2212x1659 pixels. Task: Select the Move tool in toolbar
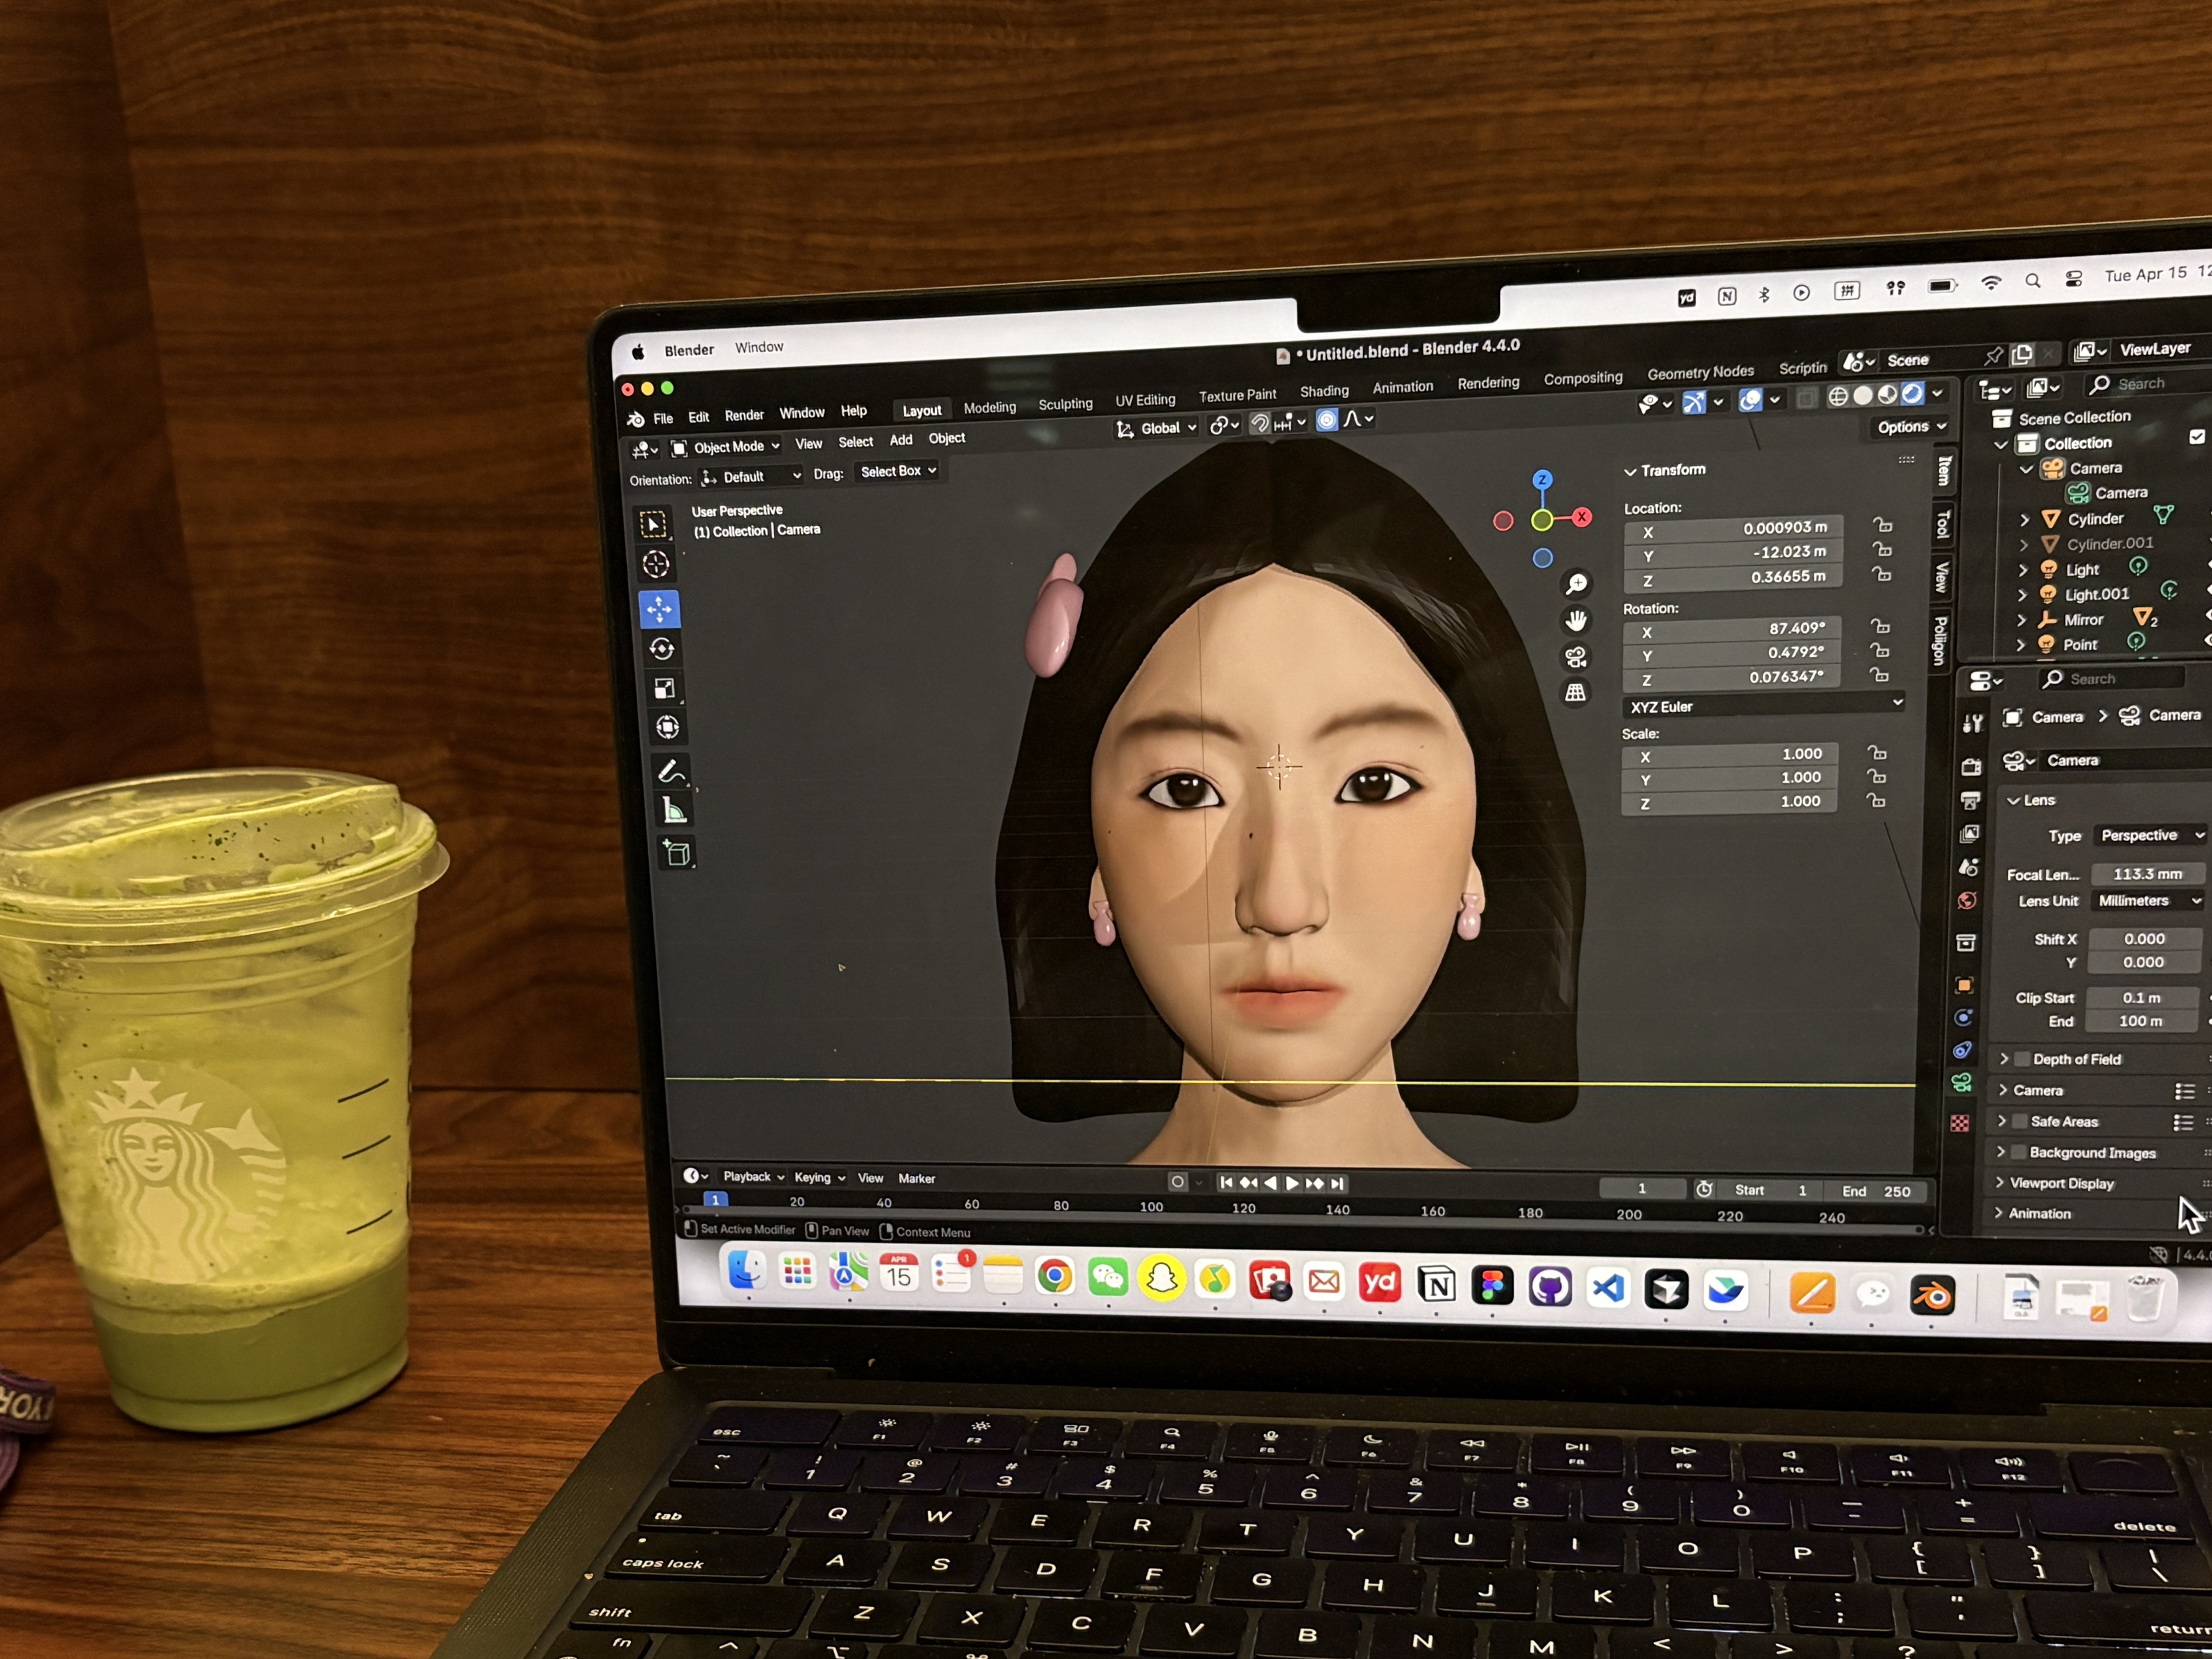click(659, 609)
